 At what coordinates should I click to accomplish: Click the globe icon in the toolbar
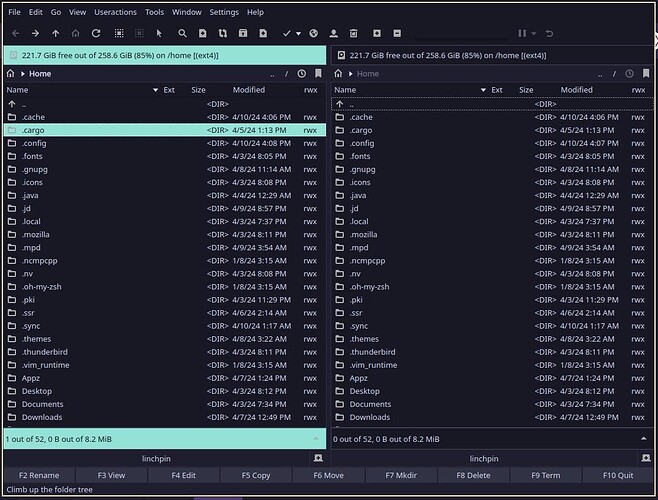point(313,34)
